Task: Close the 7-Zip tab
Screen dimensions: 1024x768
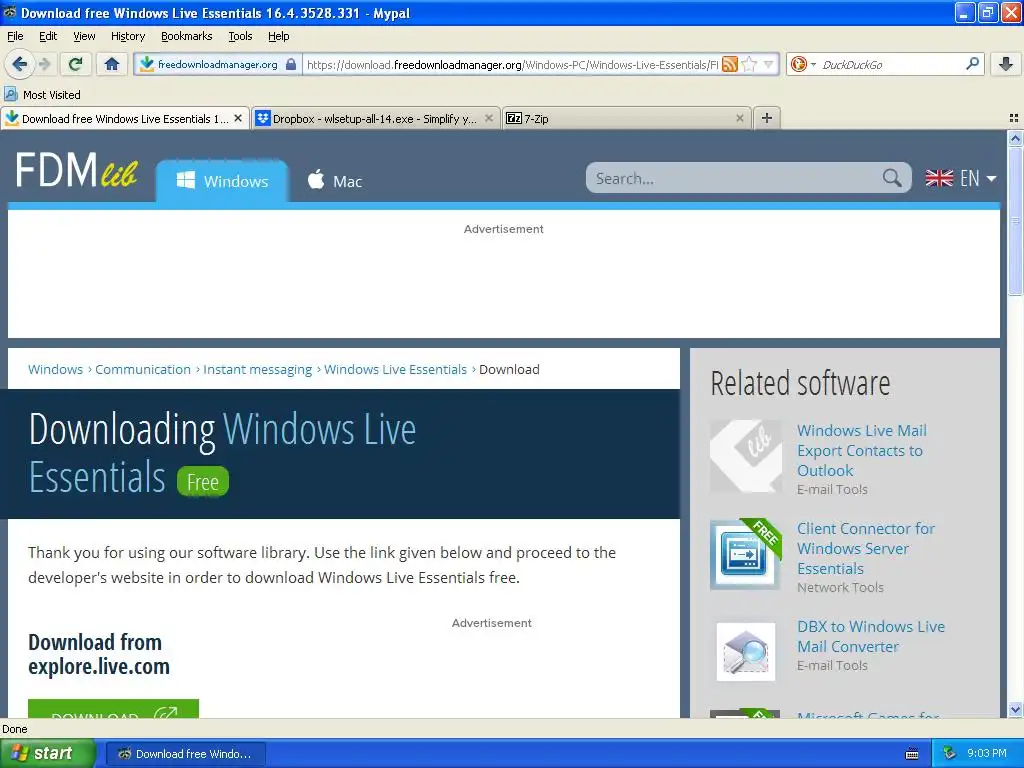Action: [x=739, y=118]
